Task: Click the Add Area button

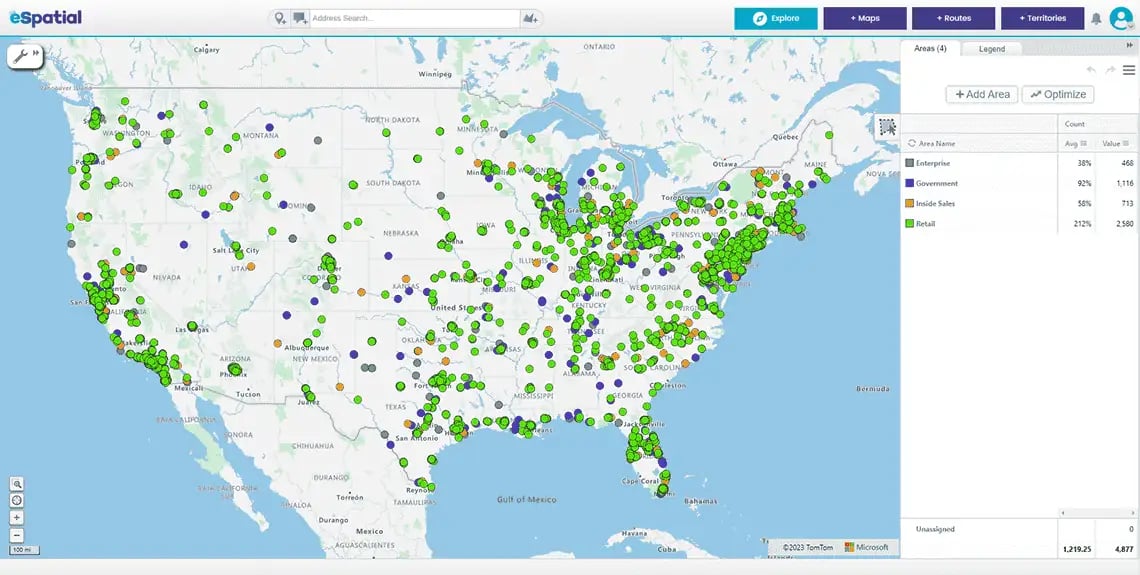Action: (x=982, y=94)
